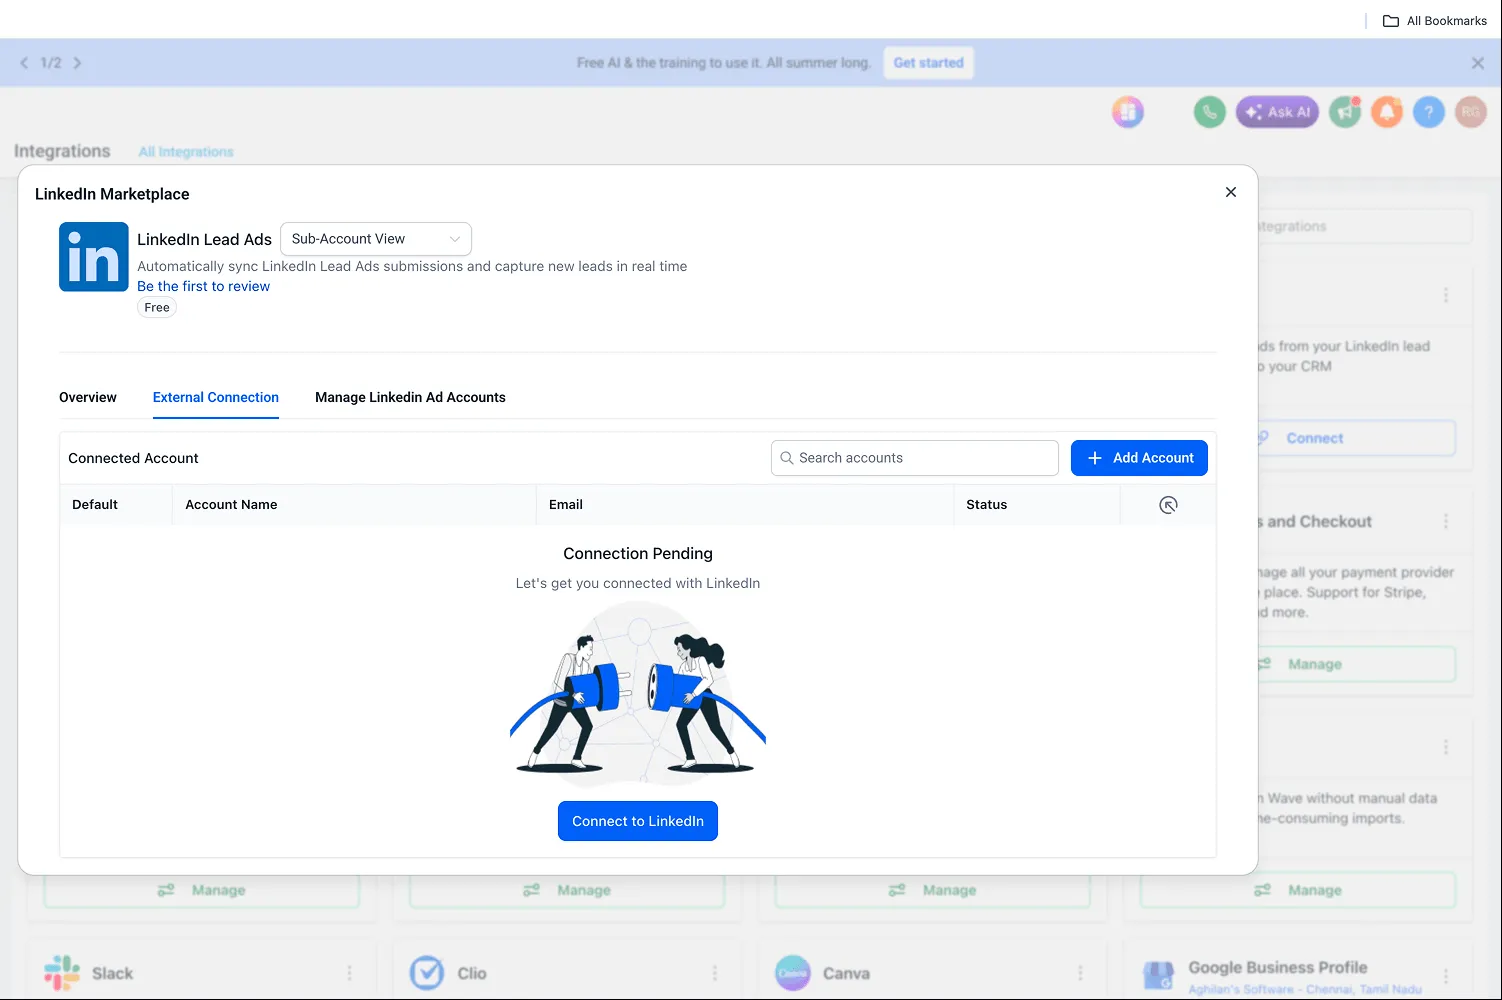Screen dimensions: 1502x1000
Task: Click the Free pricing tag
Action: coord(157,308)
